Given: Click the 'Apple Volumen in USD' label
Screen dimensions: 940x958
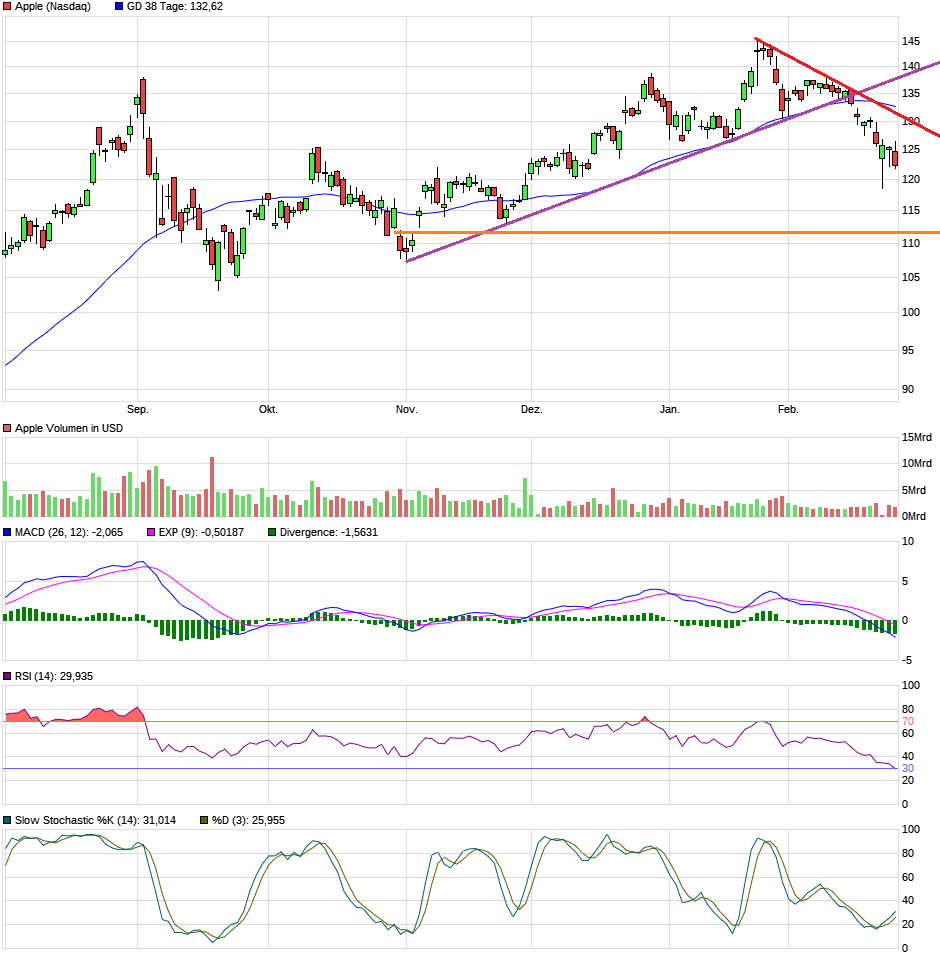Looking at the screenshot, I should [69, 428].
